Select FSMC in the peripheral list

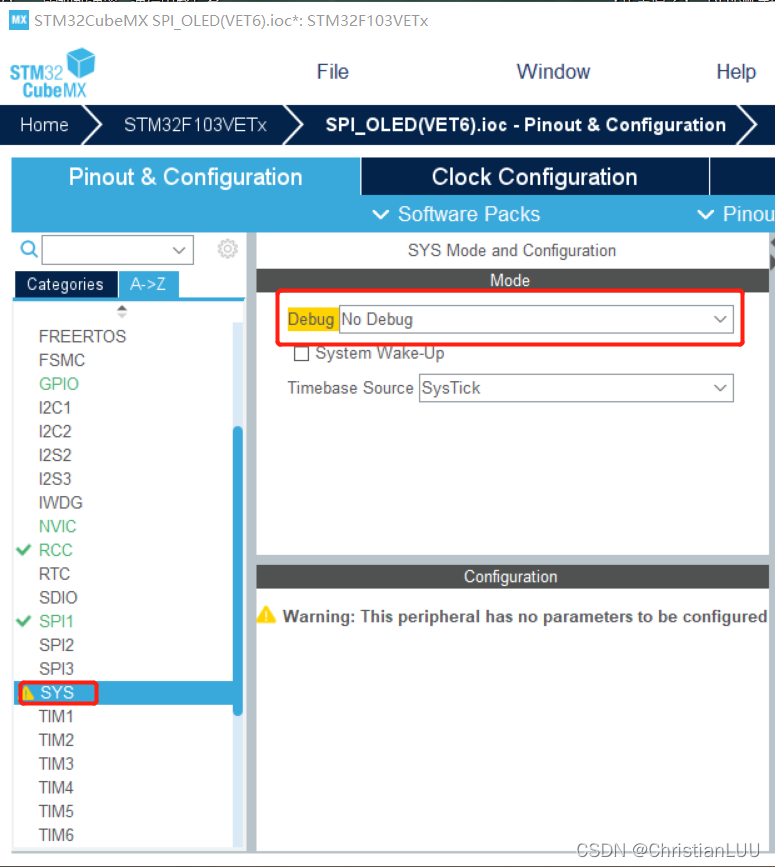[62, 360]
